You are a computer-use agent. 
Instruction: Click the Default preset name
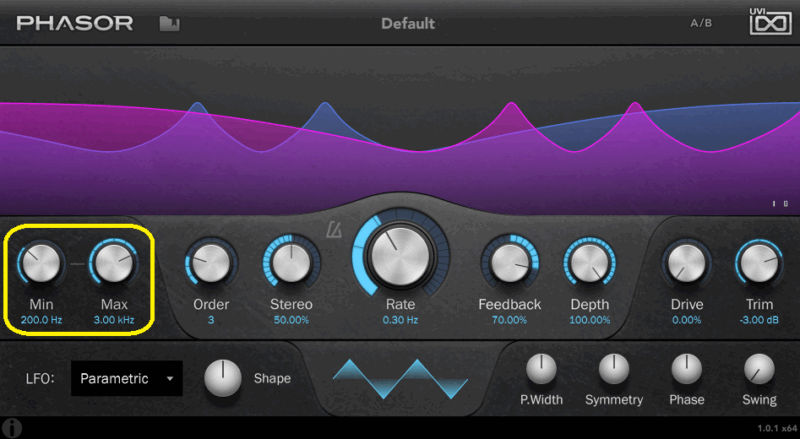[x=408, y=23]
